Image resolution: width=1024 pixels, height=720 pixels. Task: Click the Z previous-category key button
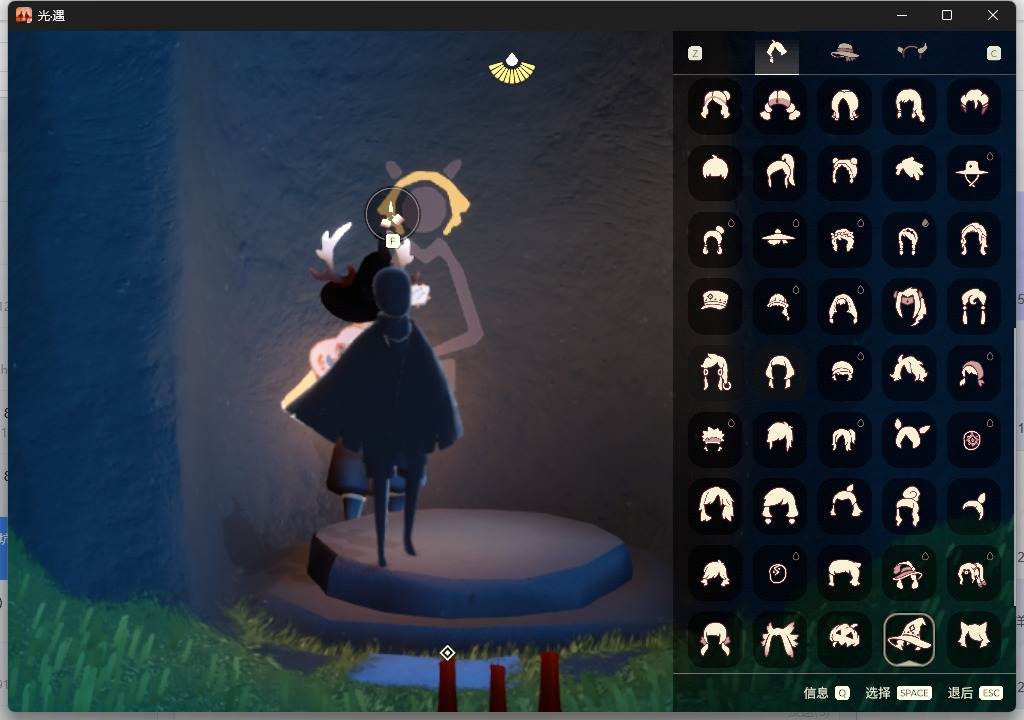click(695, 54)
